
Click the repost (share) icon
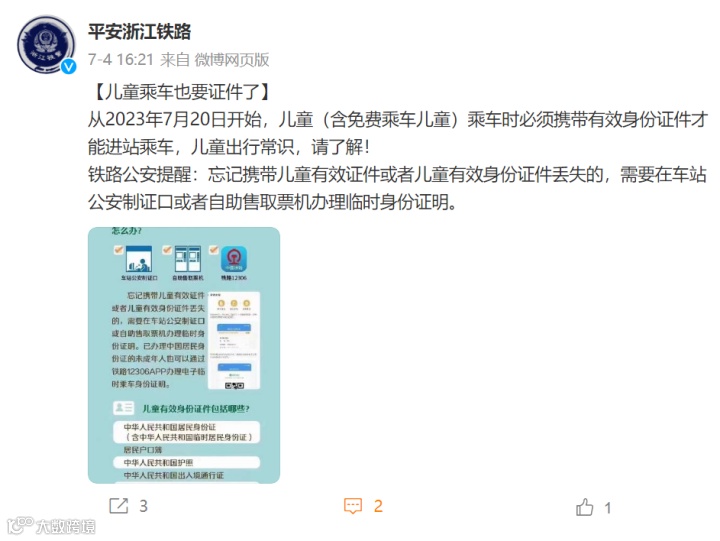[118, 506]
